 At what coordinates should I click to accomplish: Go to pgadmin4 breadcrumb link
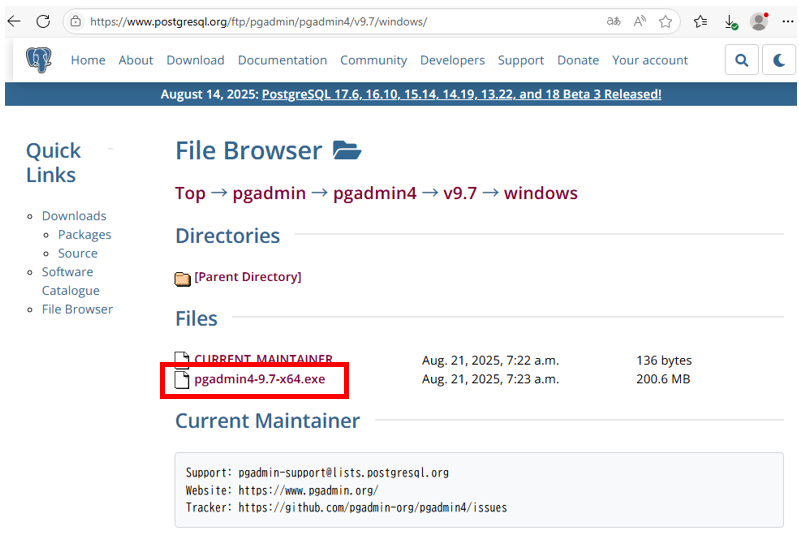[375, 193]
